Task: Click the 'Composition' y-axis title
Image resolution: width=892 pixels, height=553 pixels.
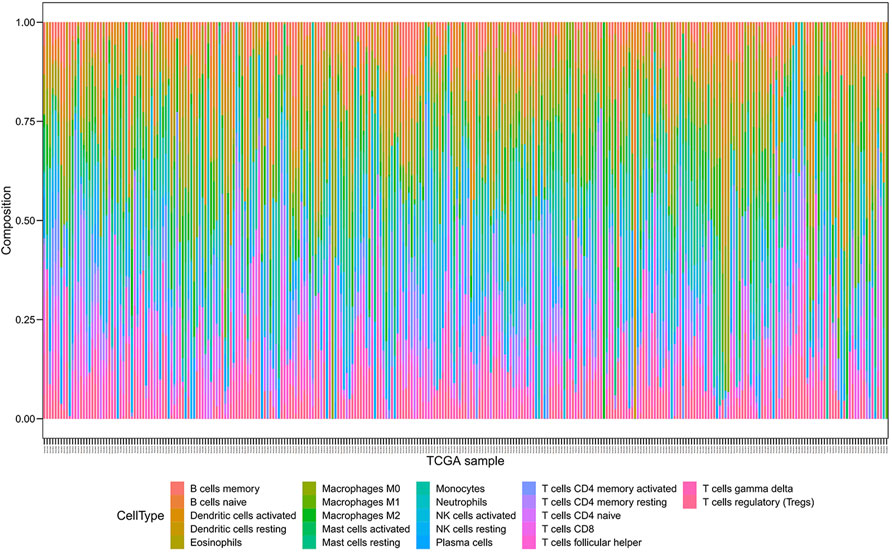Action: point(7,221)
